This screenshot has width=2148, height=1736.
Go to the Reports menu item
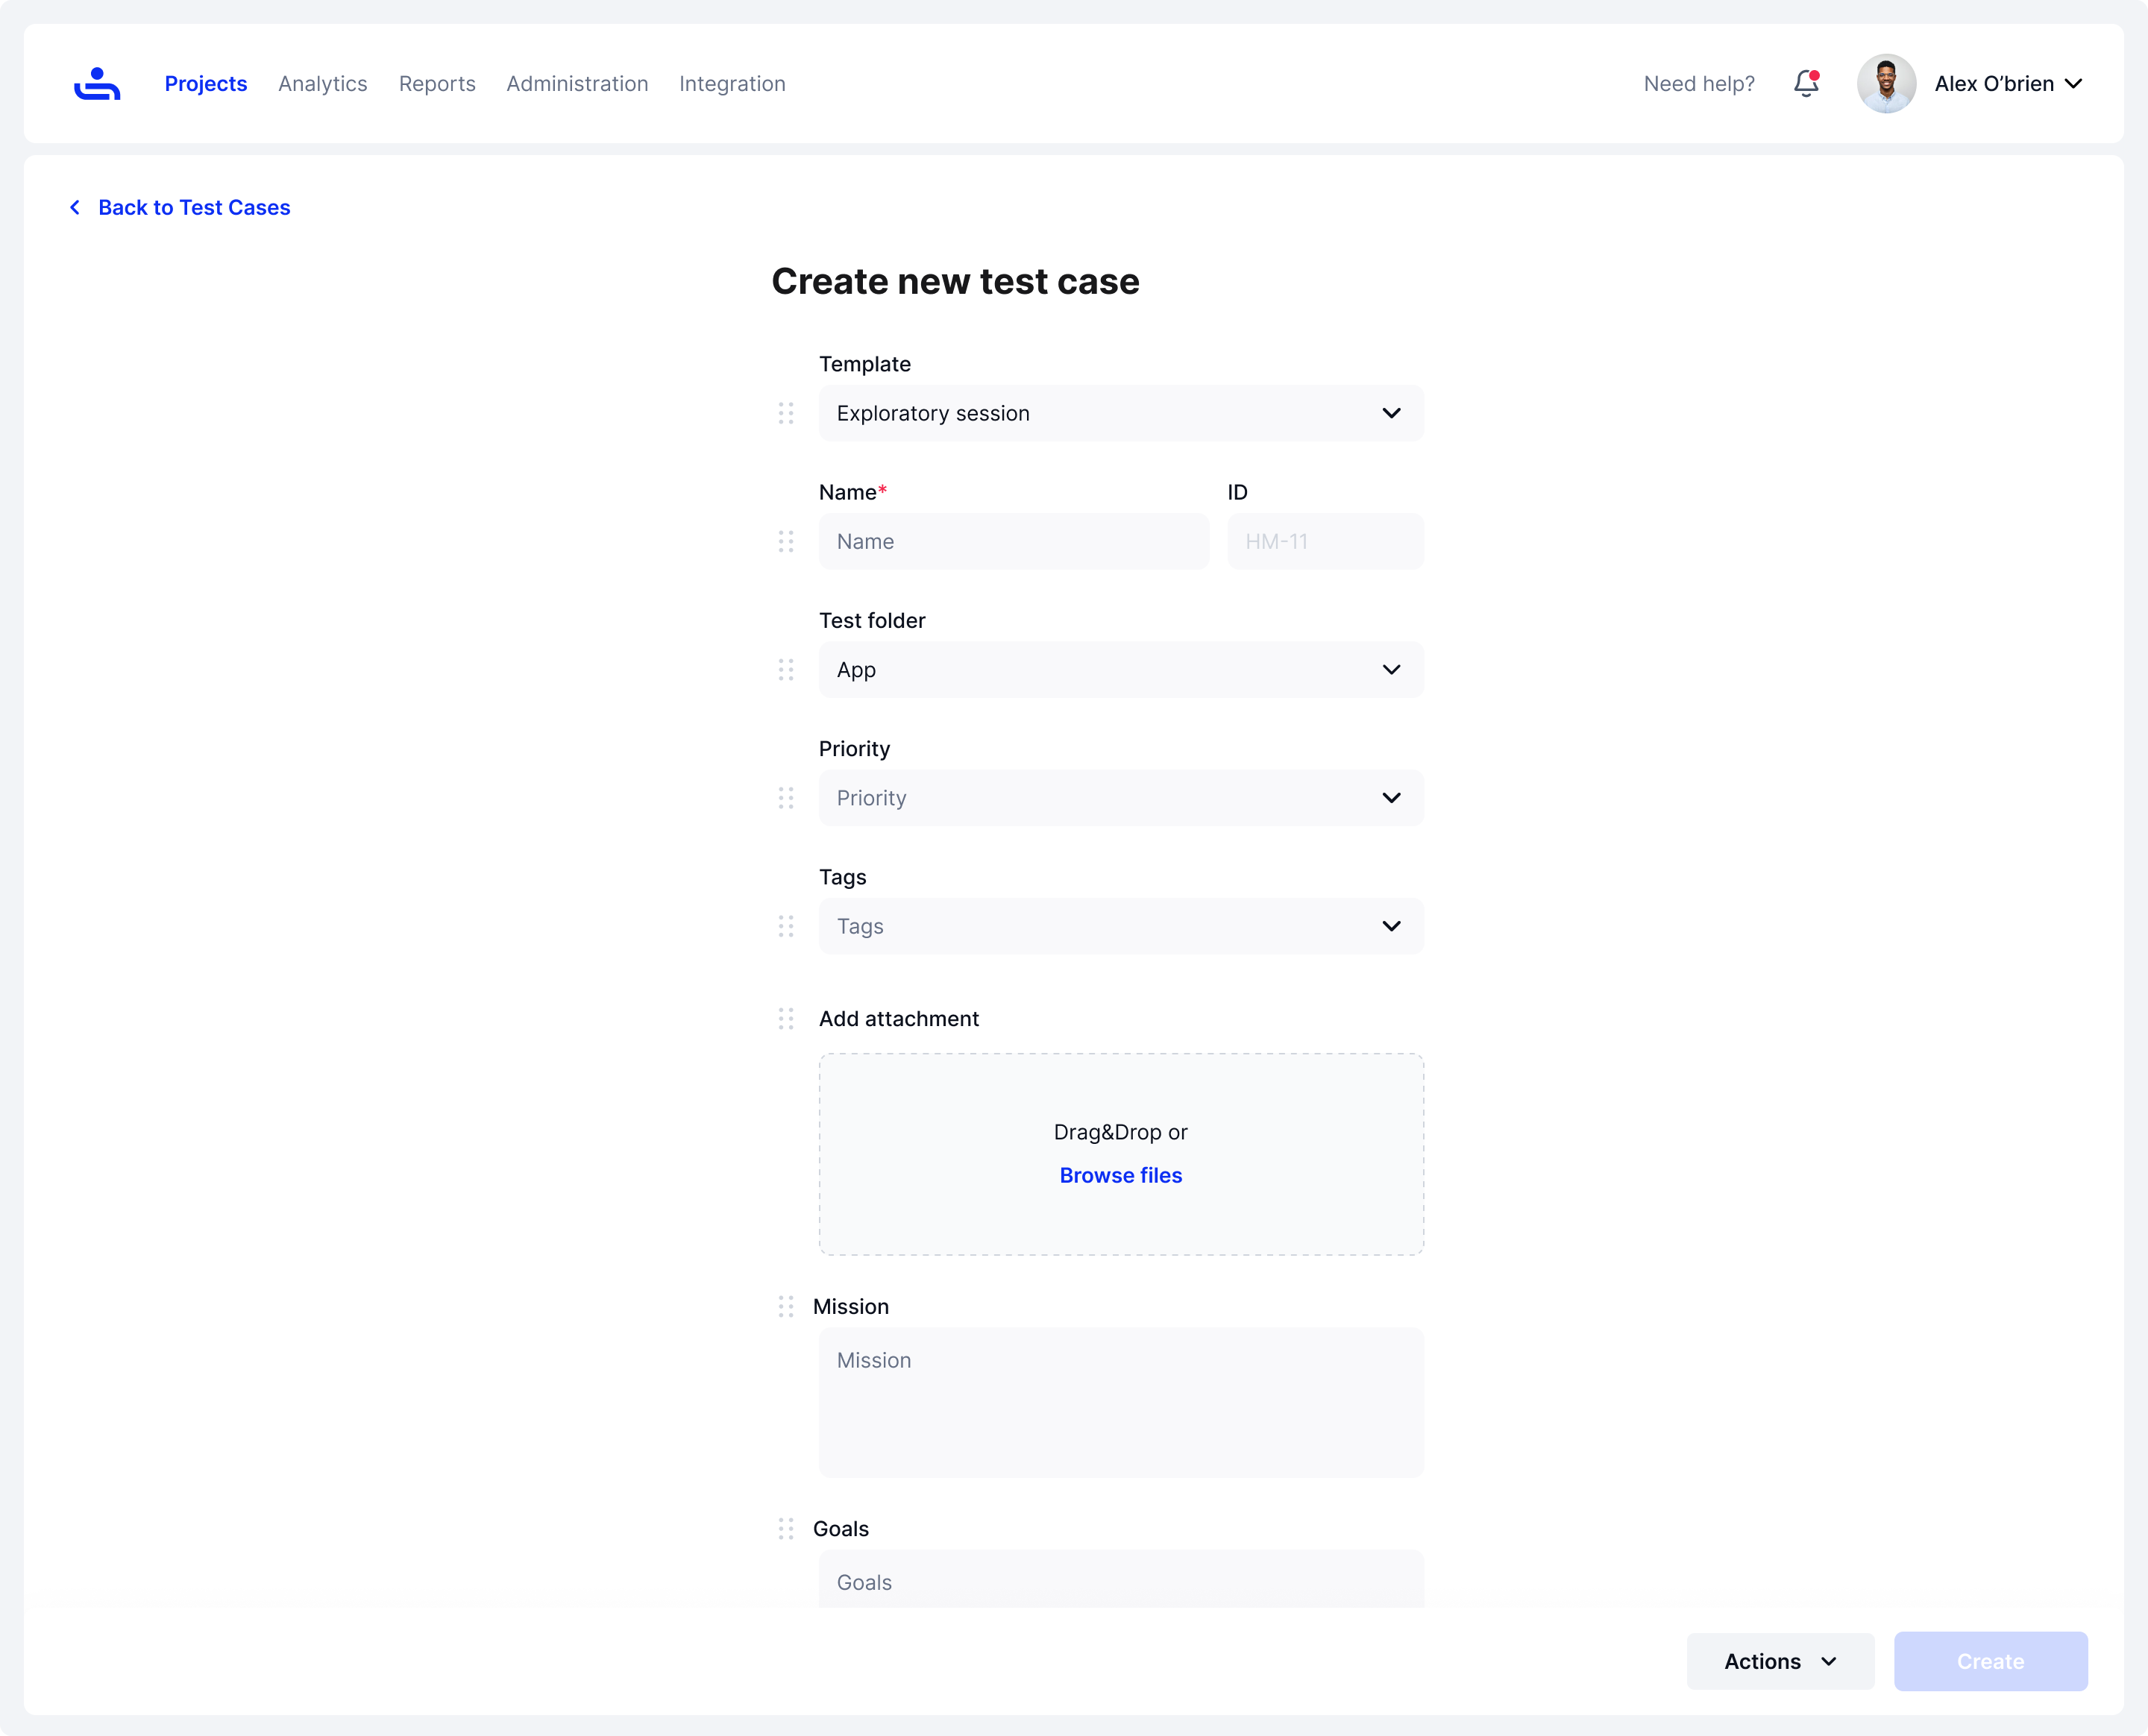tap(437, 84)
